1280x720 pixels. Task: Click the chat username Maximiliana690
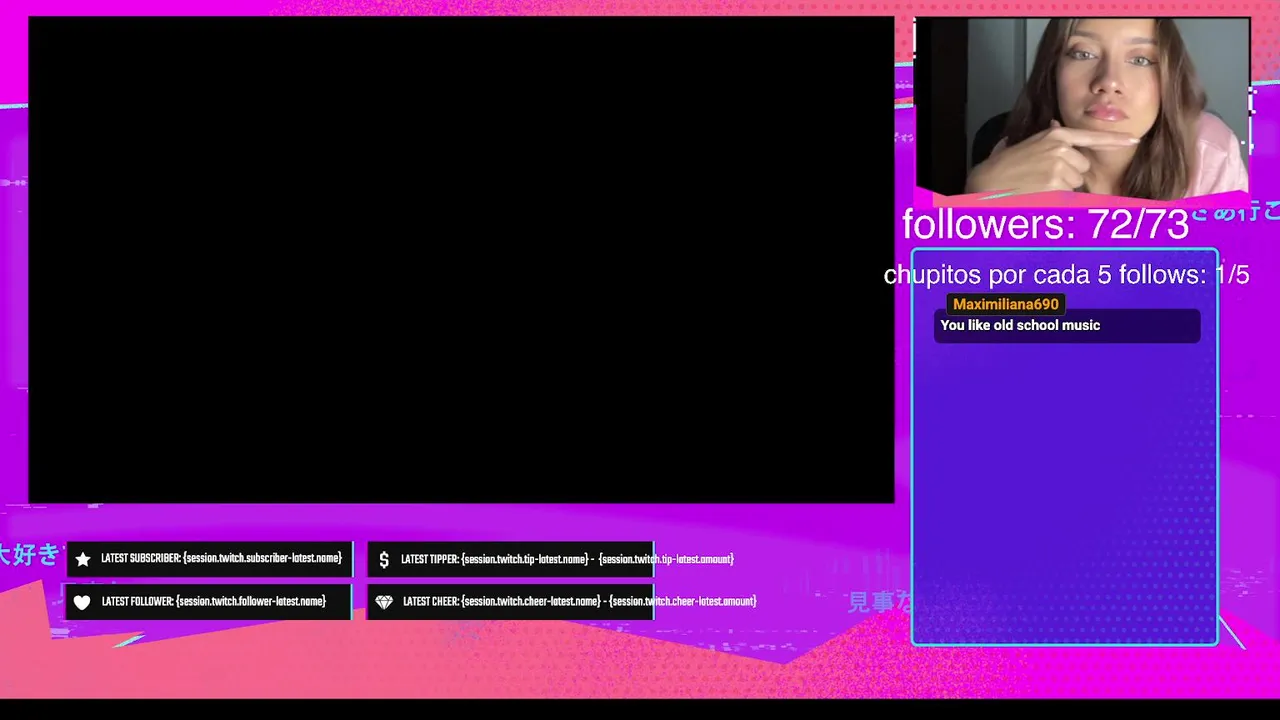[1005, 304]
